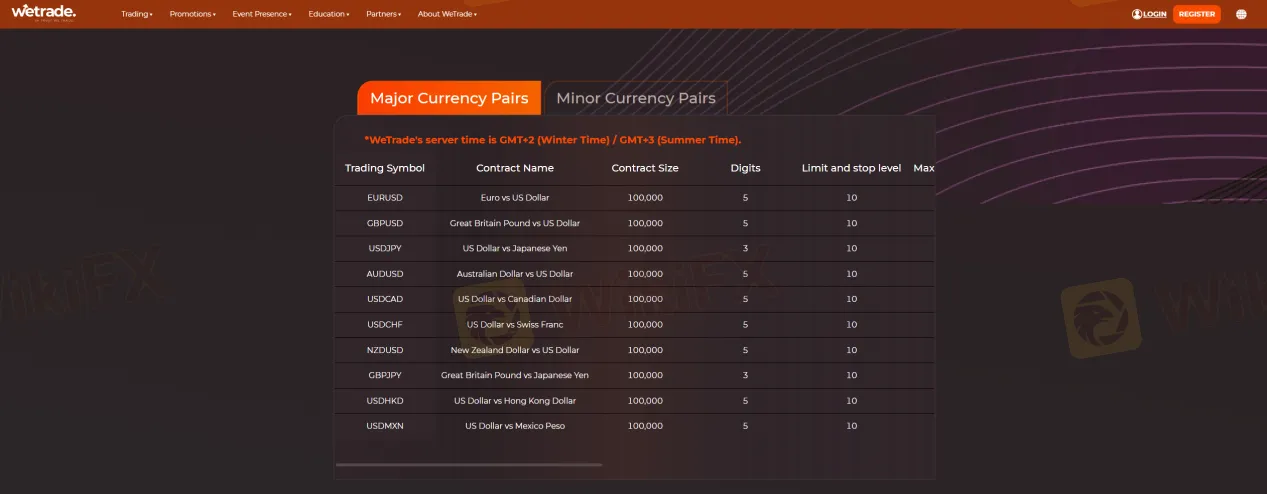Select the GBPUSD symbol cell
Image resolution: width=1267 pixels, height=494 pixels.
[x=385, y=223]
